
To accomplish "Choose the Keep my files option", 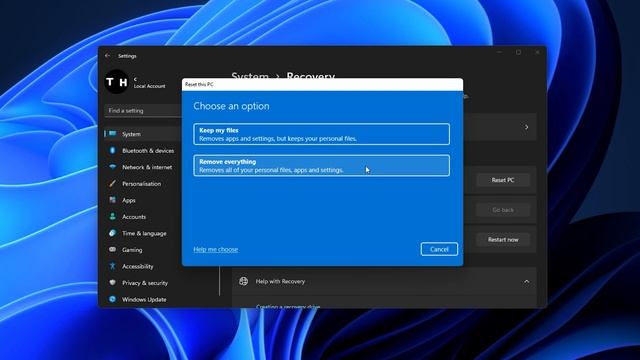I will point(322,134).
